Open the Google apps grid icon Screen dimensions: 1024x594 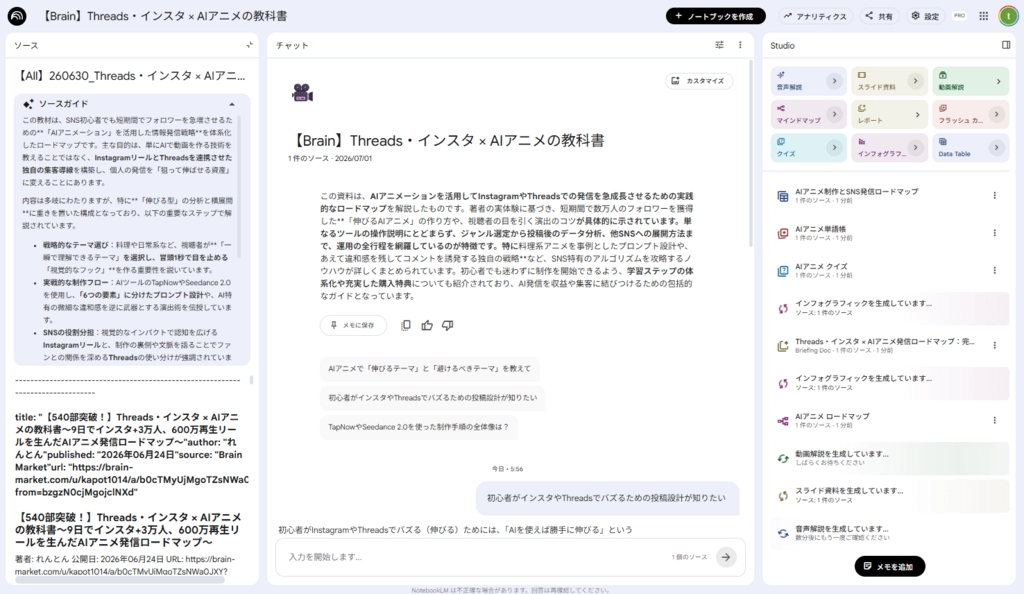pyautogui.click(x=984, y=16)
